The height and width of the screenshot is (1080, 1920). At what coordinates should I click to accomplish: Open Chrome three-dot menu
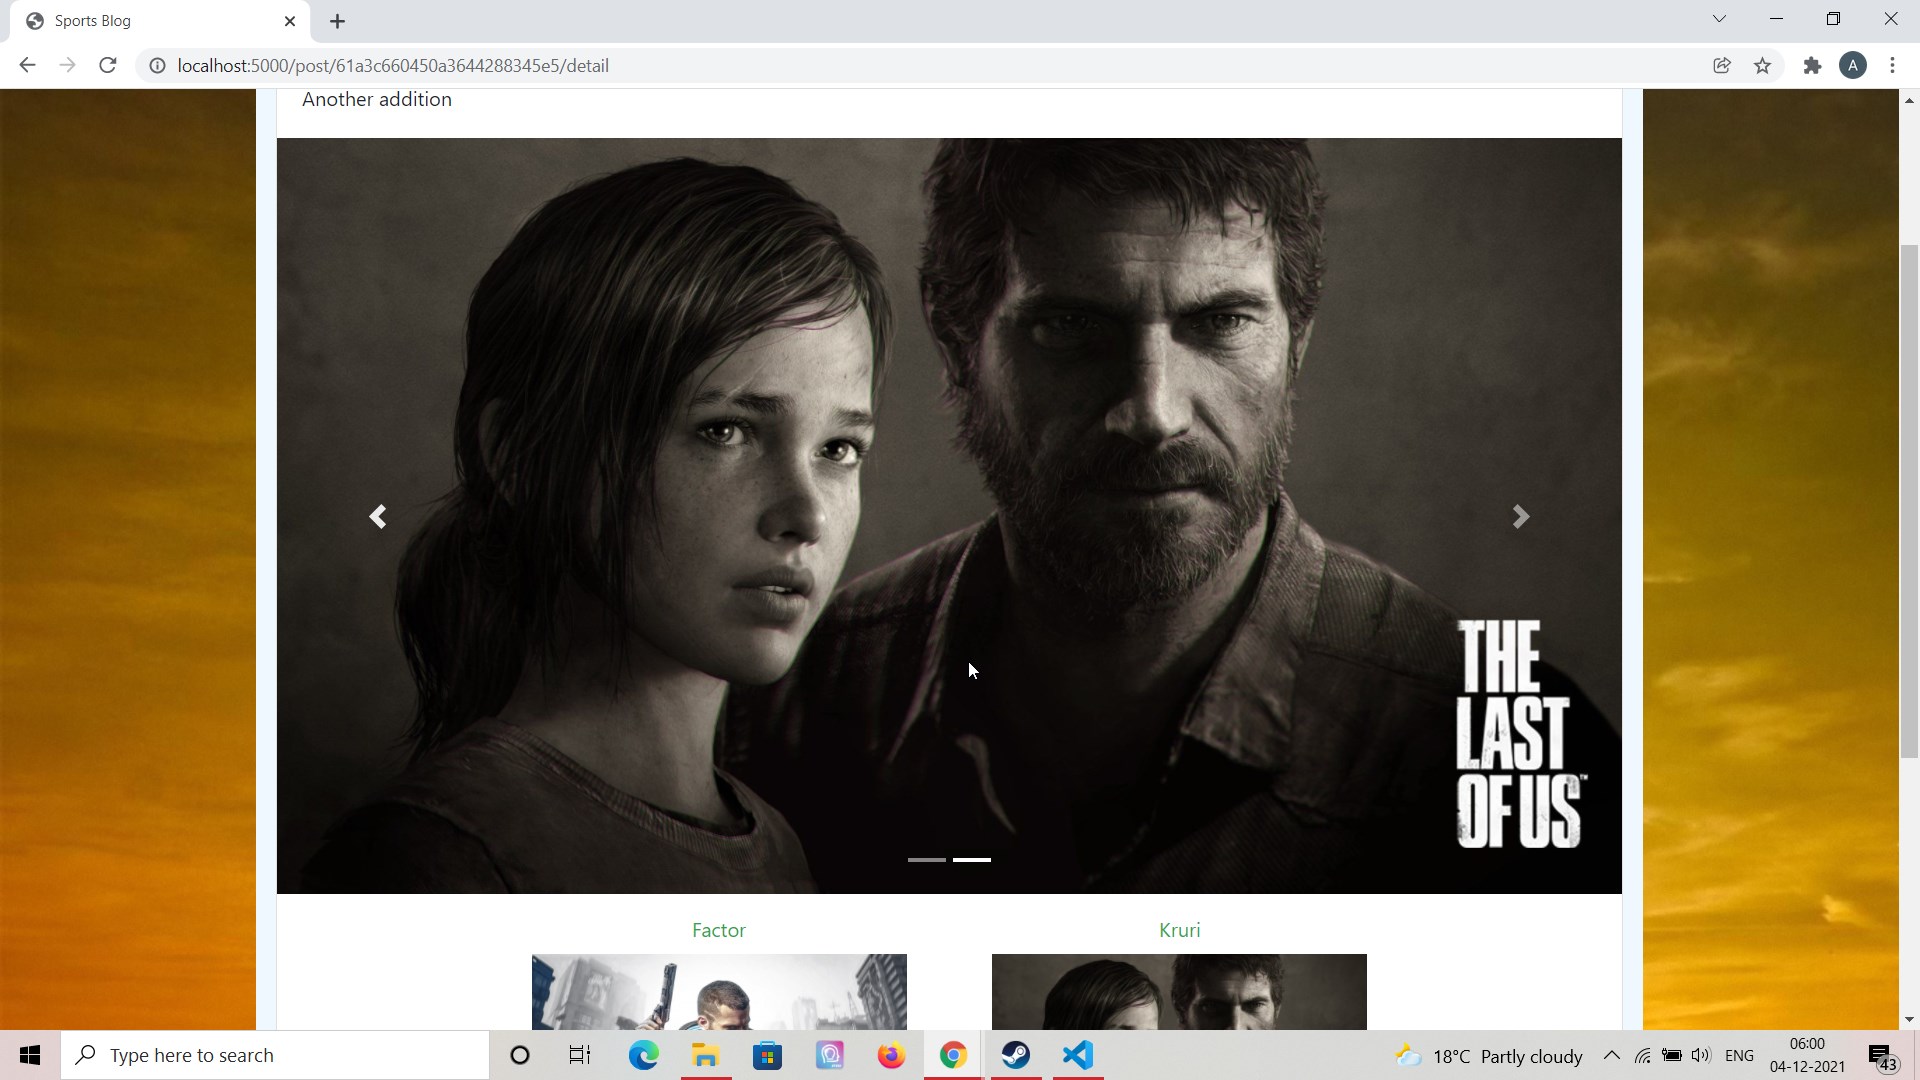click(x=1892, y=66)
